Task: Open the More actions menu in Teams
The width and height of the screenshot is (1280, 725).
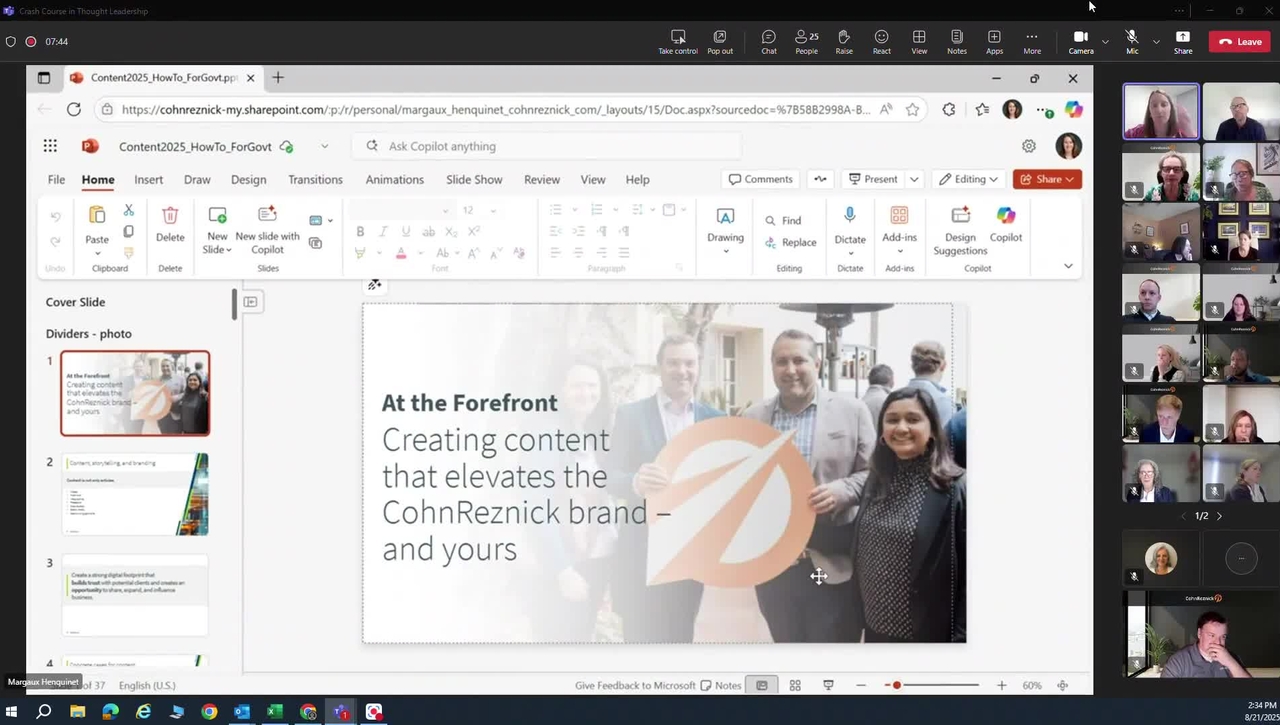Action: click(1032, 41)
